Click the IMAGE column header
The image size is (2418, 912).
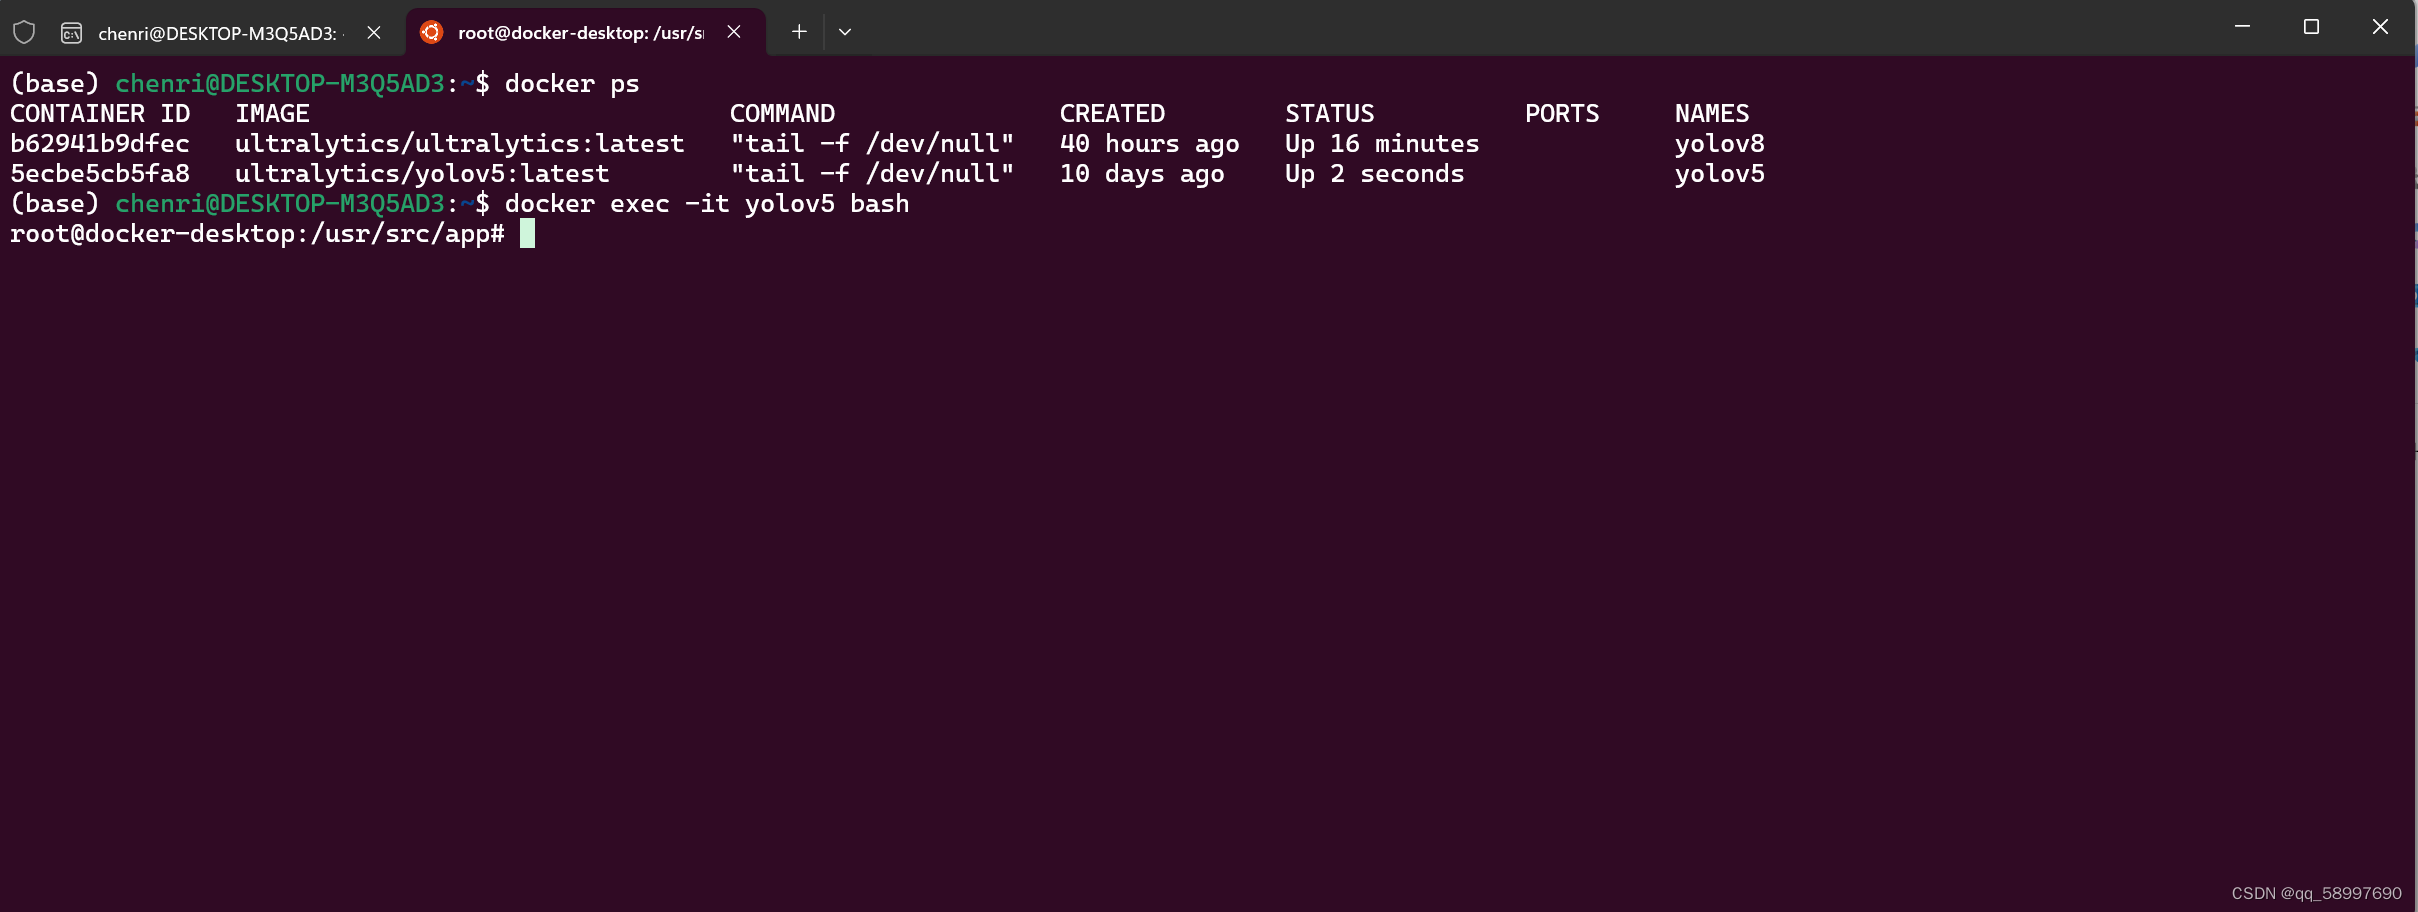pyautogui.click(x=272, y=114)
